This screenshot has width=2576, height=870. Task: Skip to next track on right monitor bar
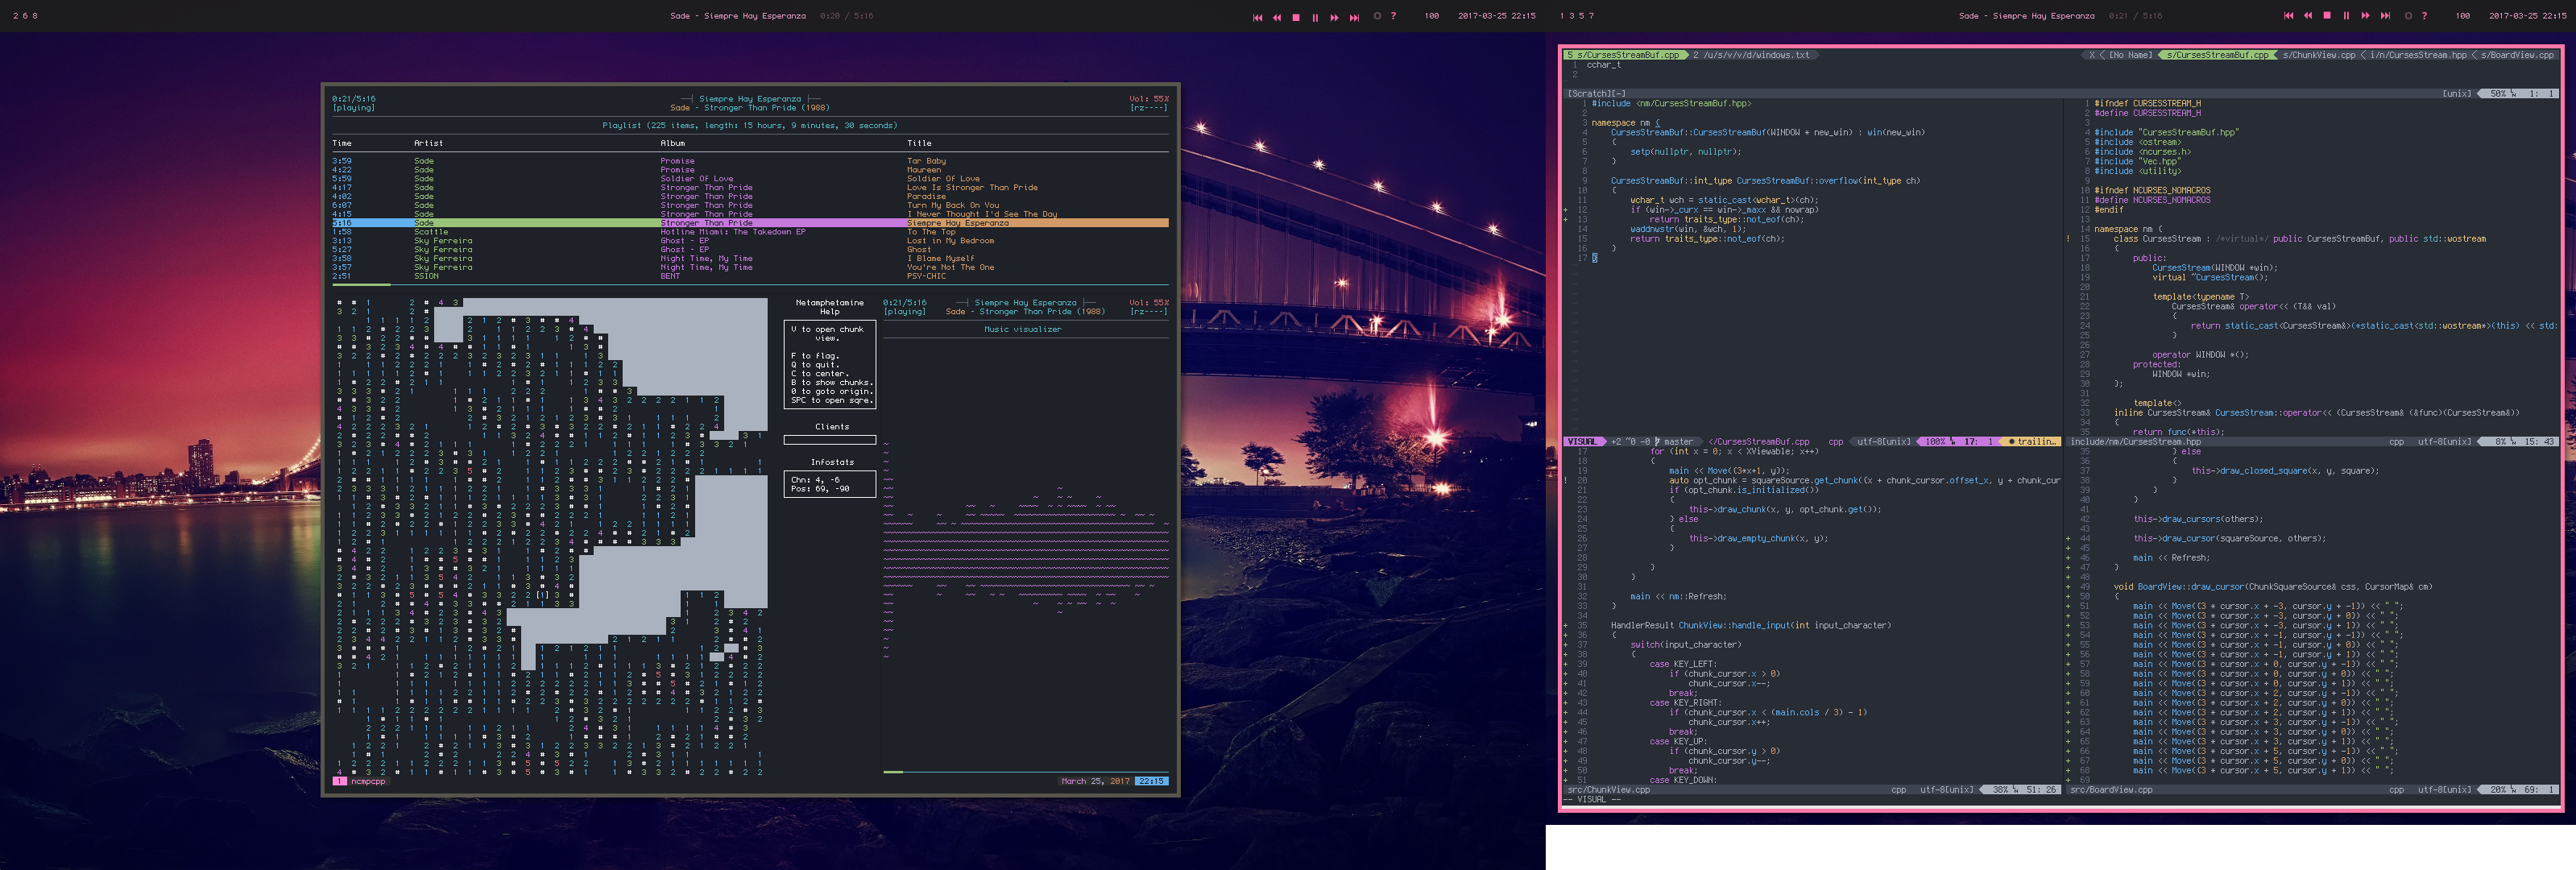2385,16
